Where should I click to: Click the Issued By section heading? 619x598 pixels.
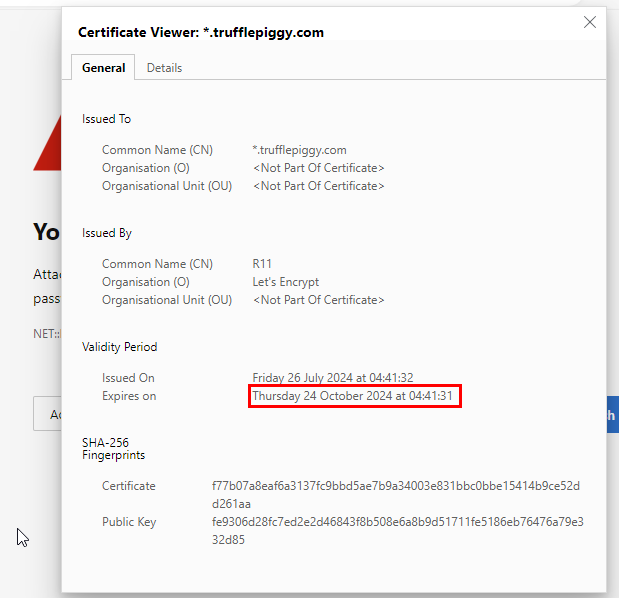pos(107,233)
